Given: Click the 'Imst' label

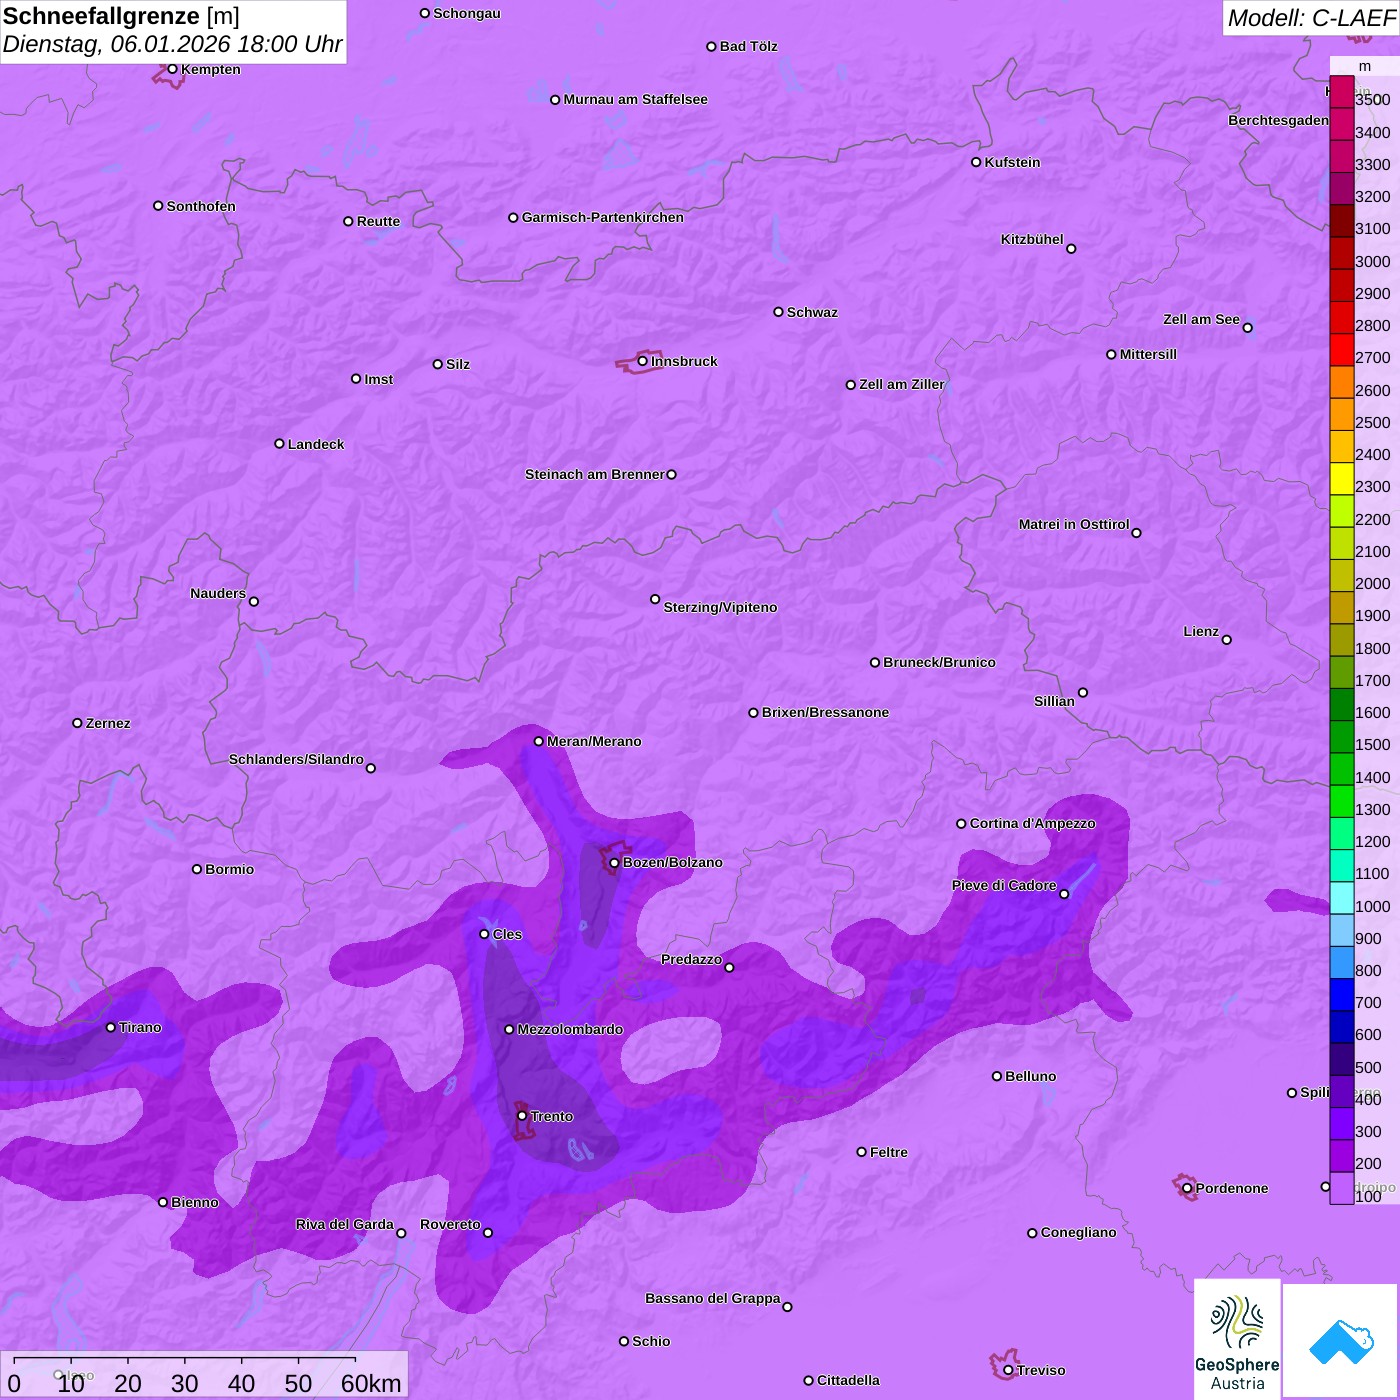Looking at the screenshot, I should point(379,379).
